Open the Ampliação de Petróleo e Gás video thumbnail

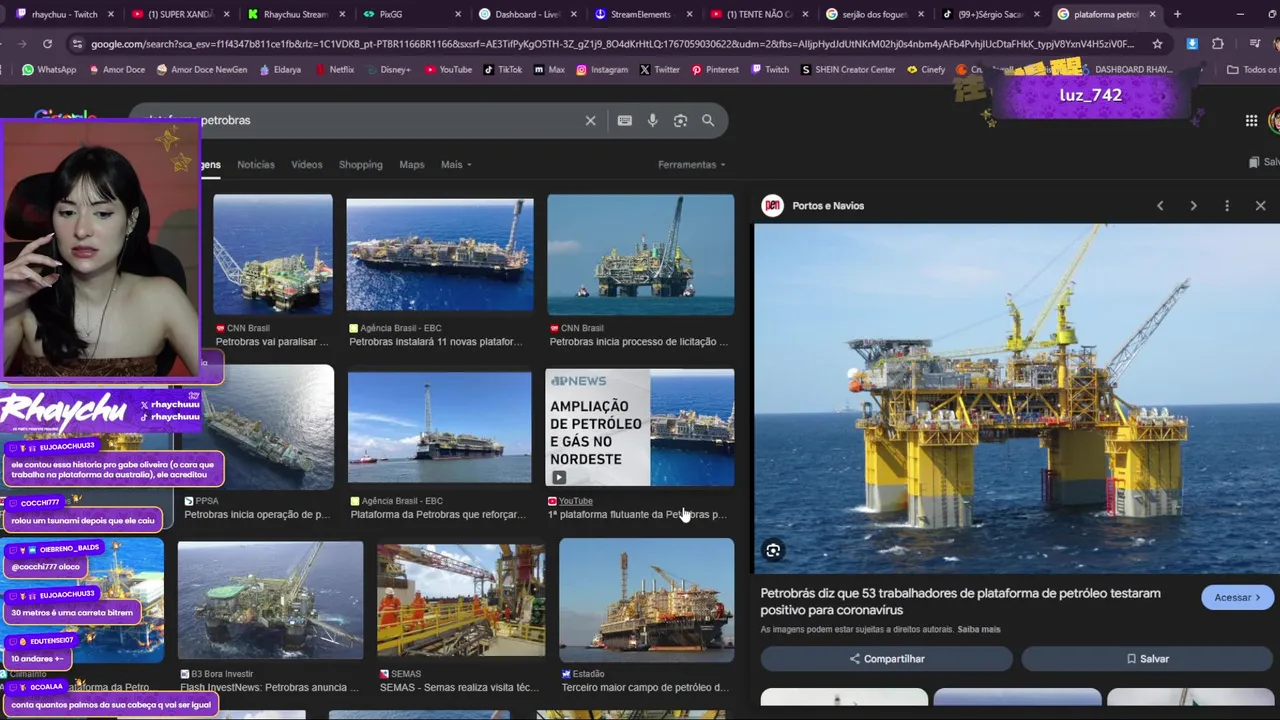[x=640, y=428]
